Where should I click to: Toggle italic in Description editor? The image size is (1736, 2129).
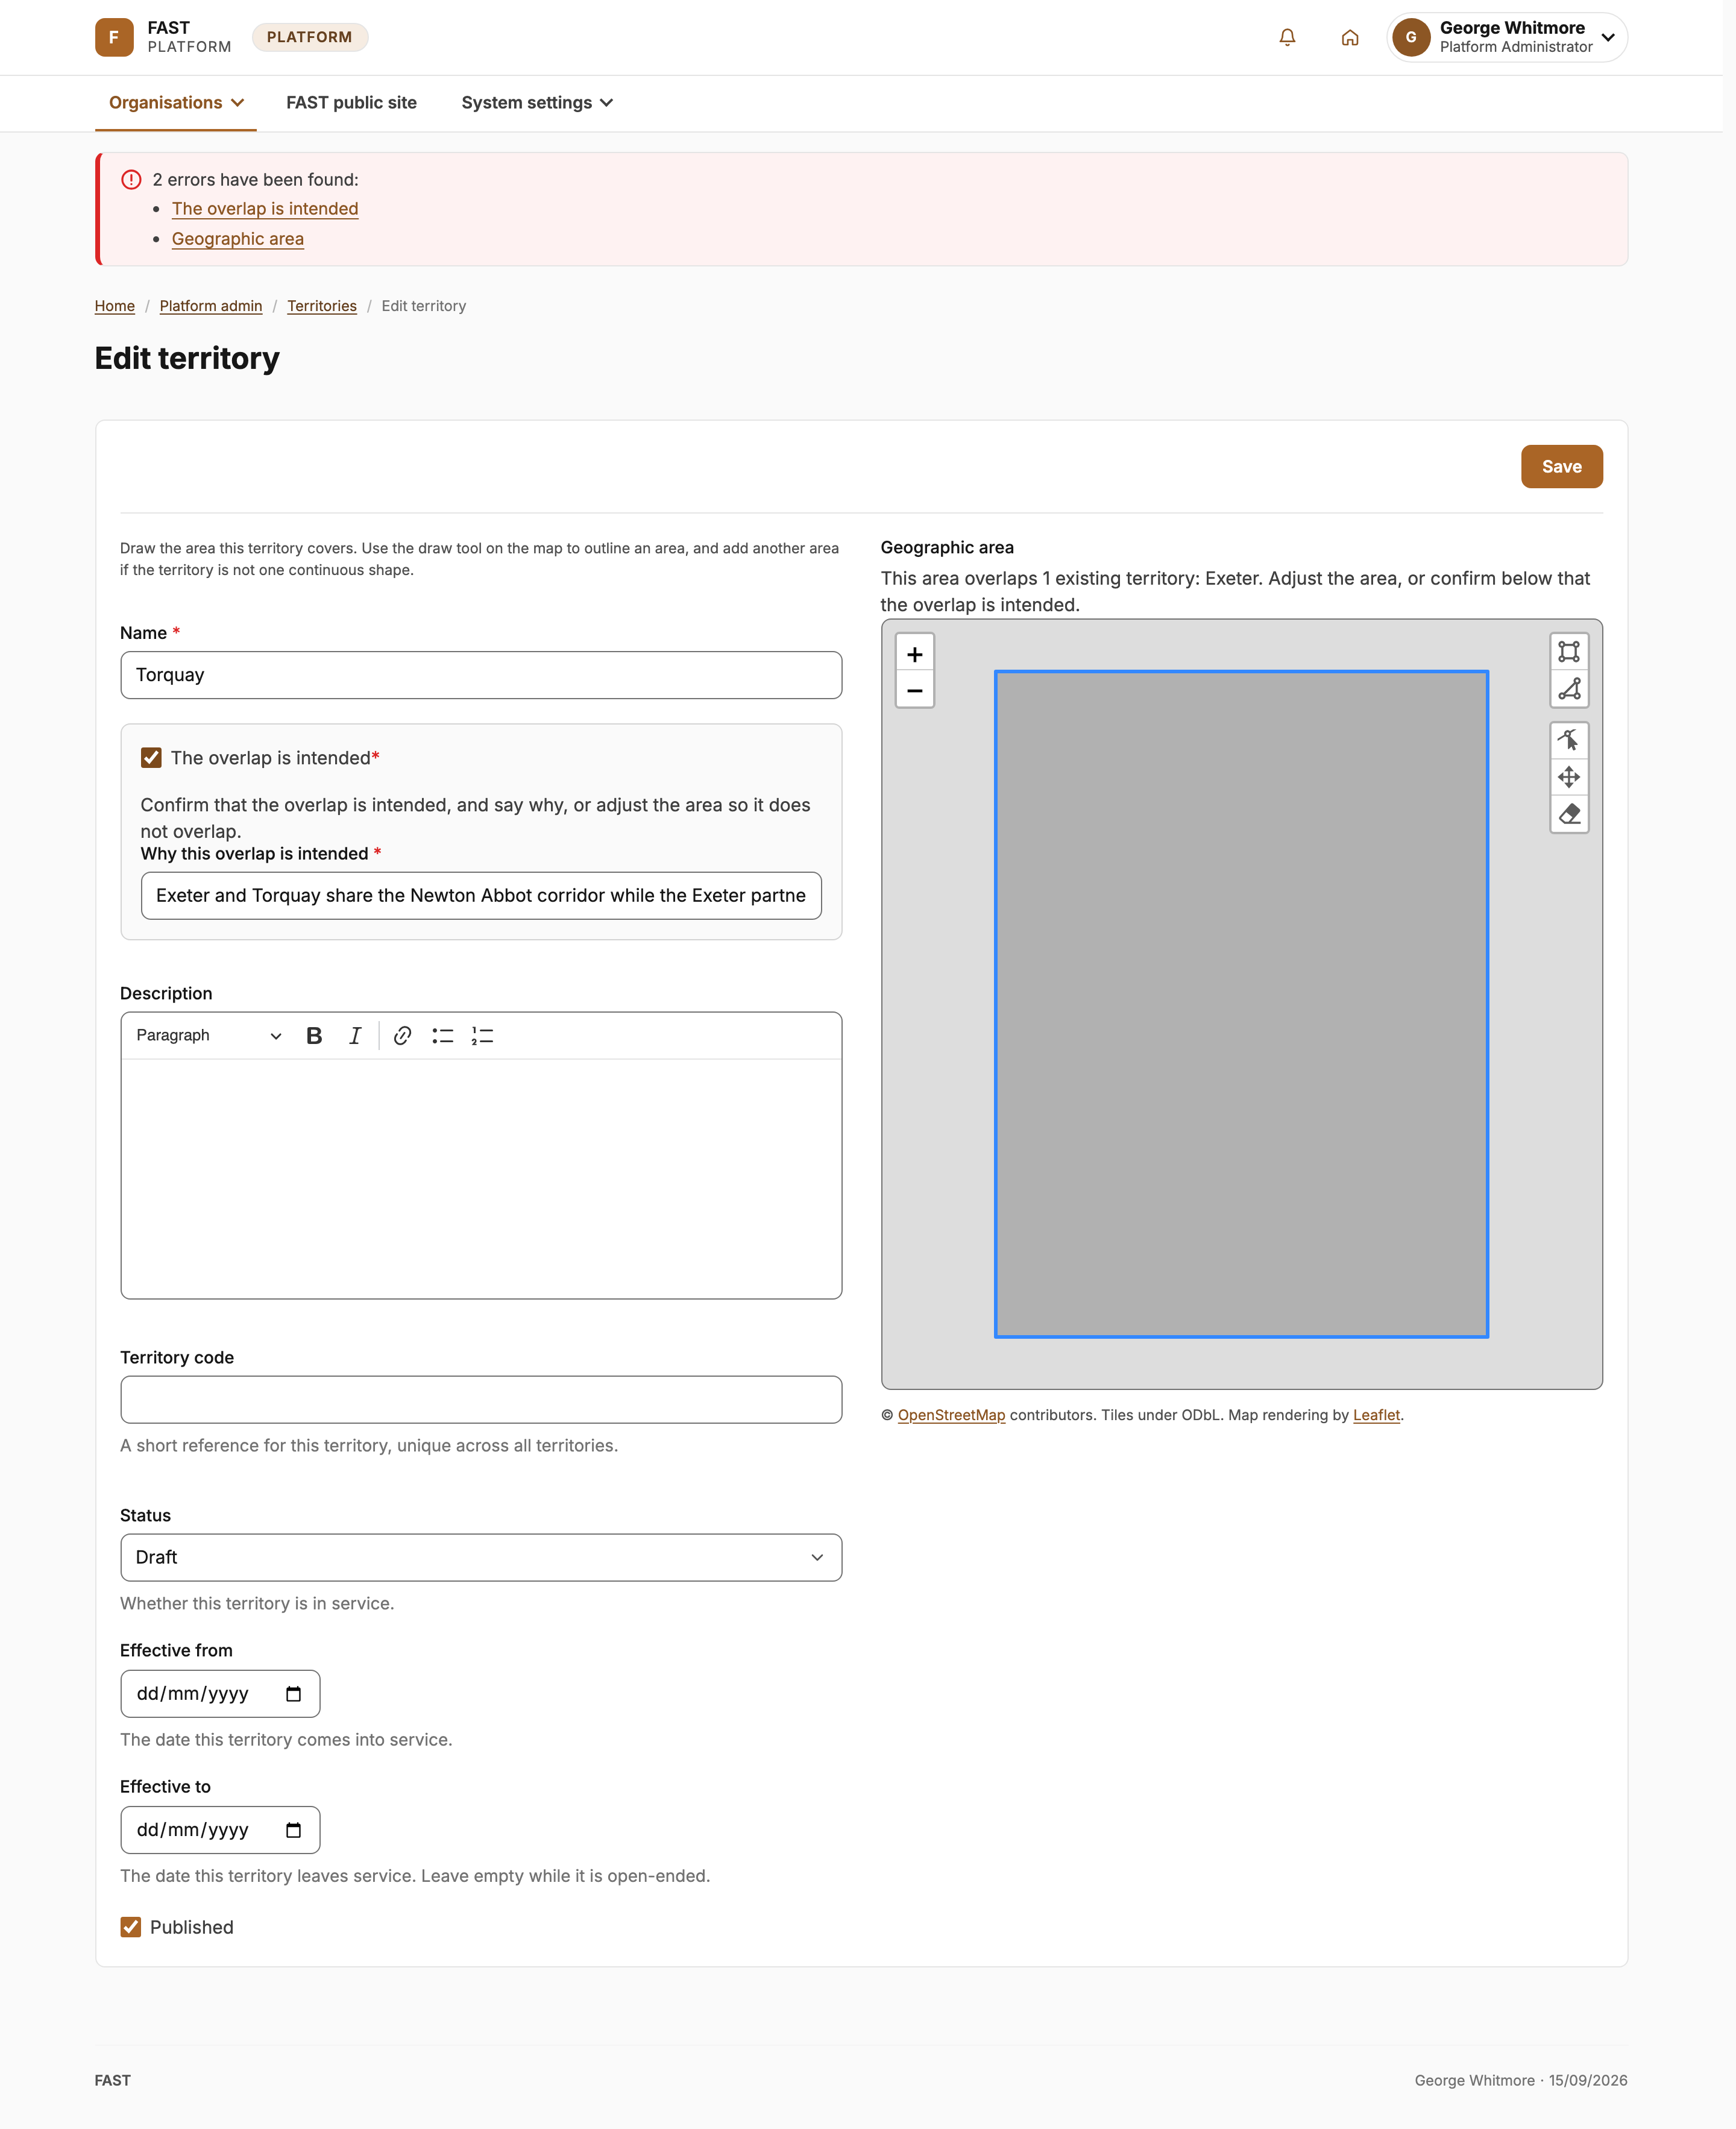click(354, 1036)
